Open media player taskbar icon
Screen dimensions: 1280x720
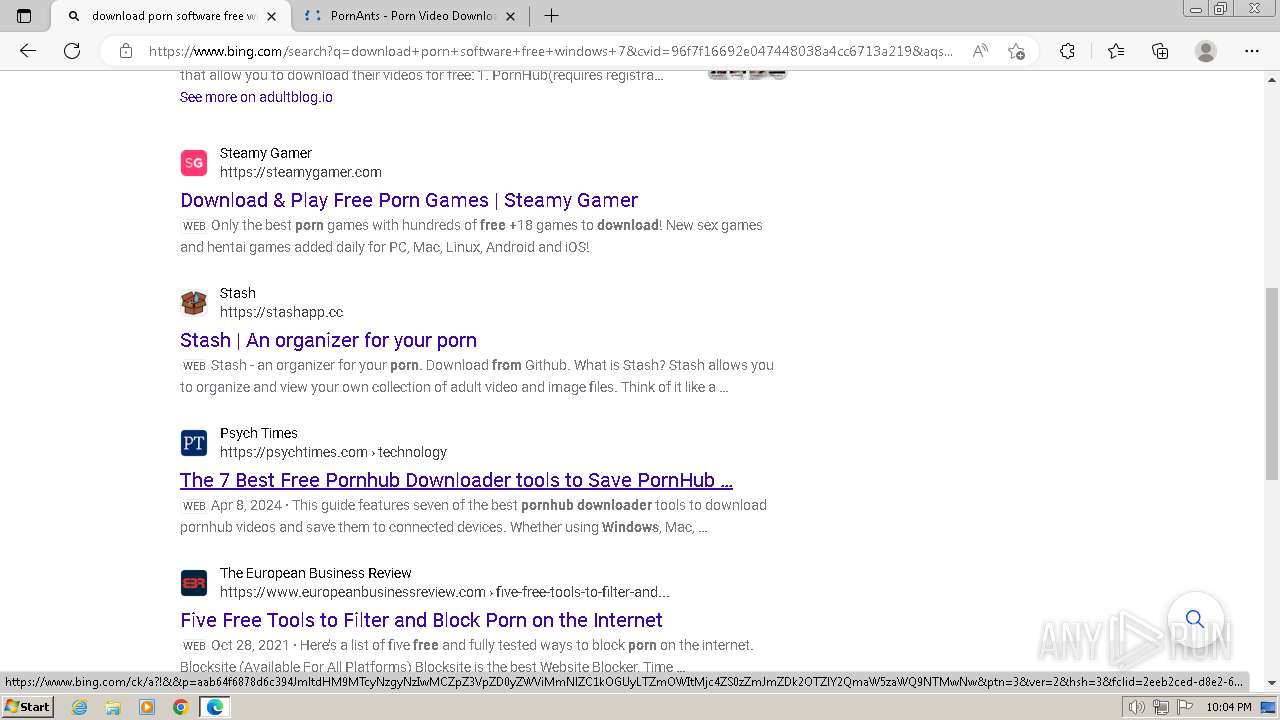click(x=147, y=707)
